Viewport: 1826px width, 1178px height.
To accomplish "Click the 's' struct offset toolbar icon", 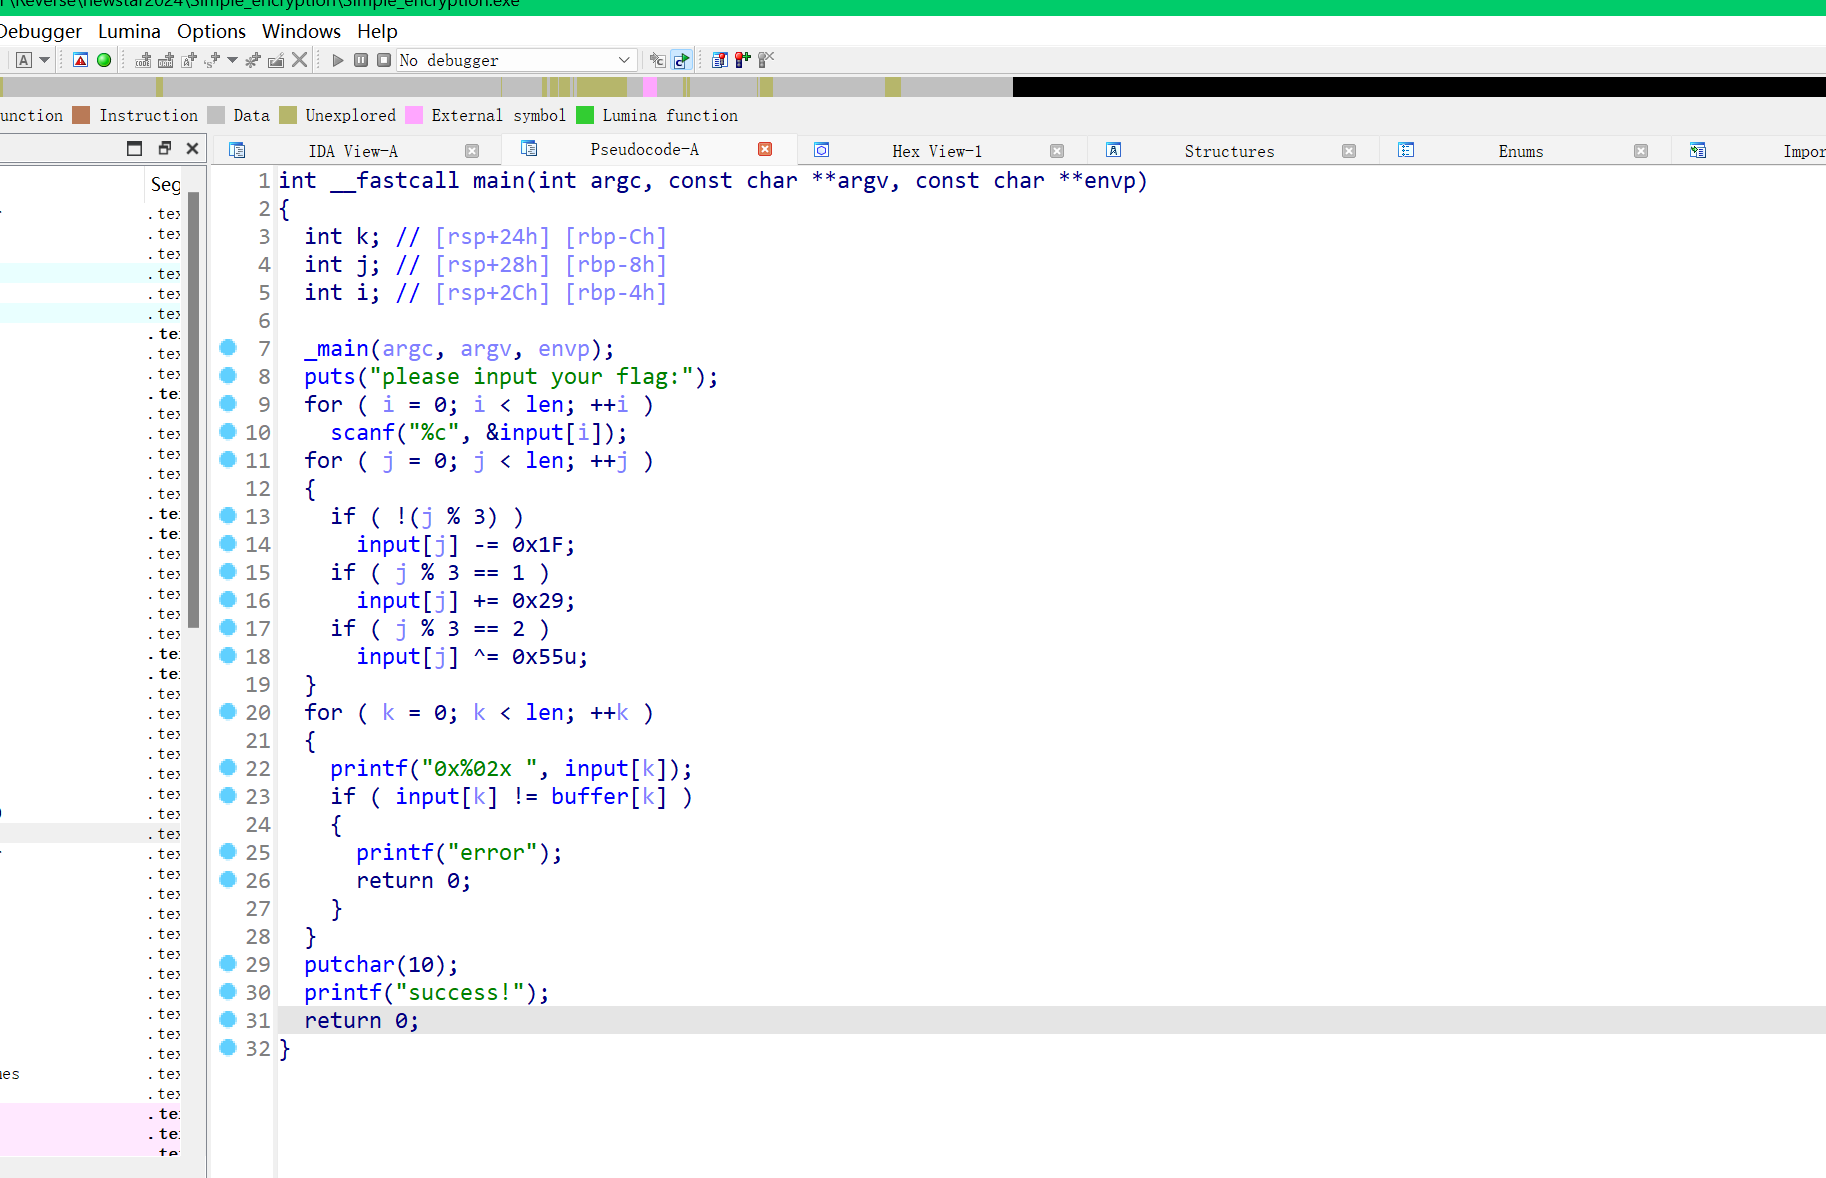I will pyautogui.click(x=212, y=60).
